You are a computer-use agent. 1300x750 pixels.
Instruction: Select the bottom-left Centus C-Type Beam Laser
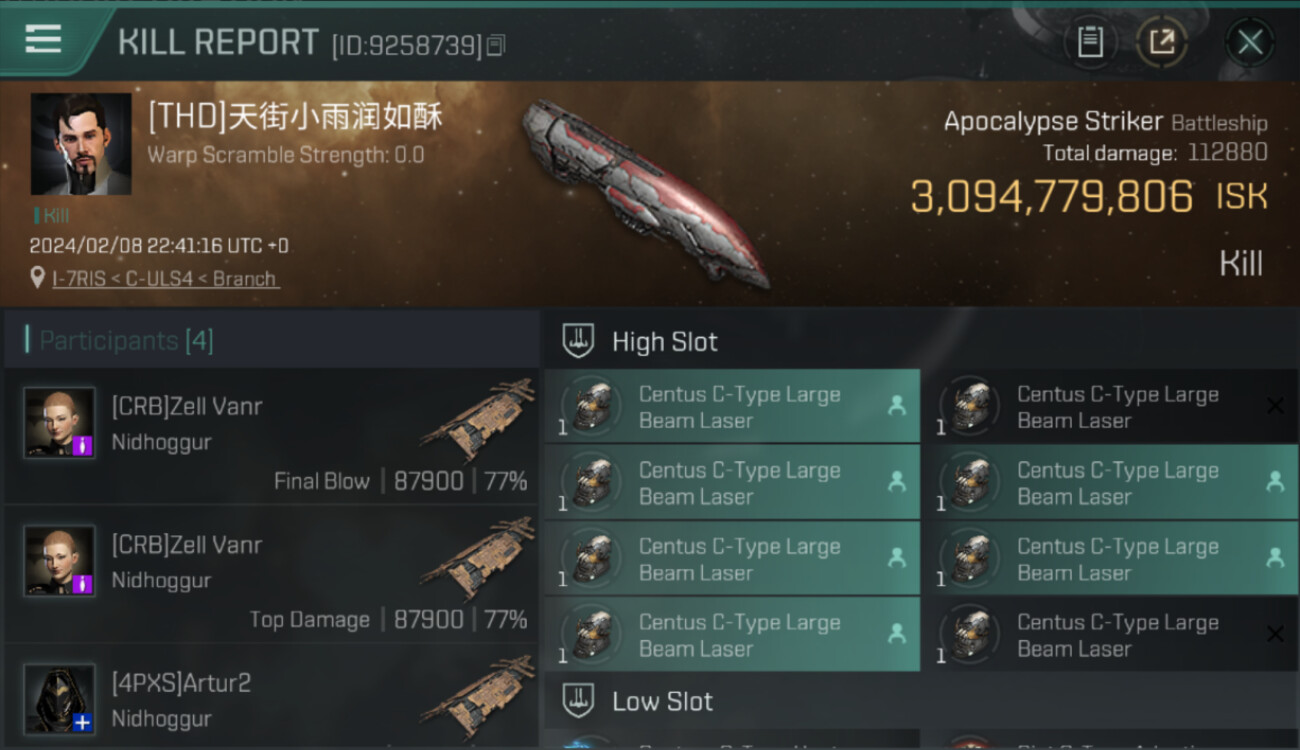(x=732, y=635)
